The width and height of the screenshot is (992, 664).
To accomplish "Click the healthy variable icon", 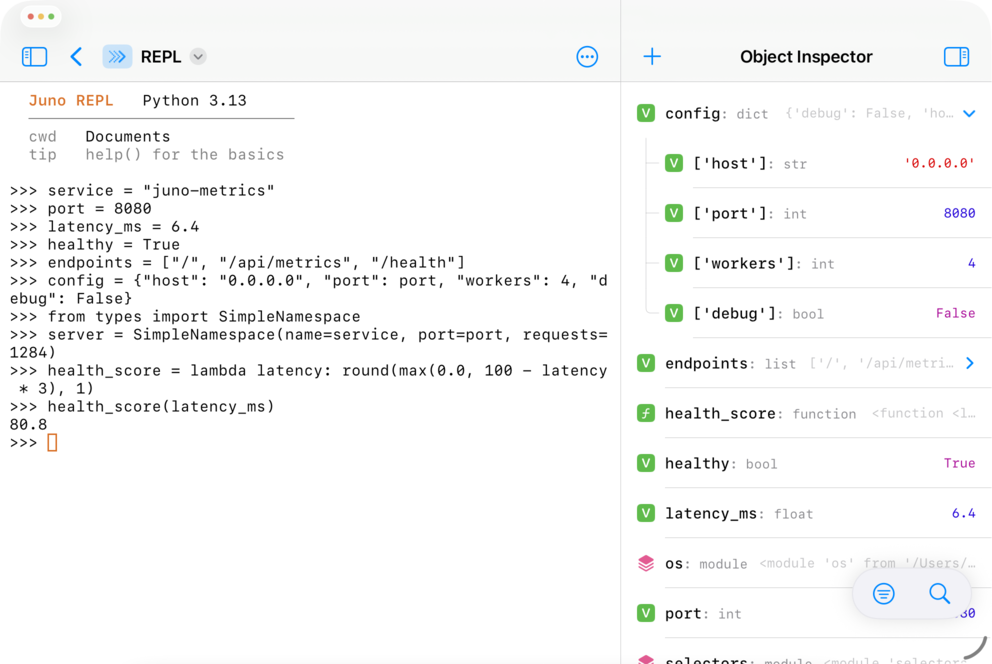I will pyautogui.click(x=645, y=464).
